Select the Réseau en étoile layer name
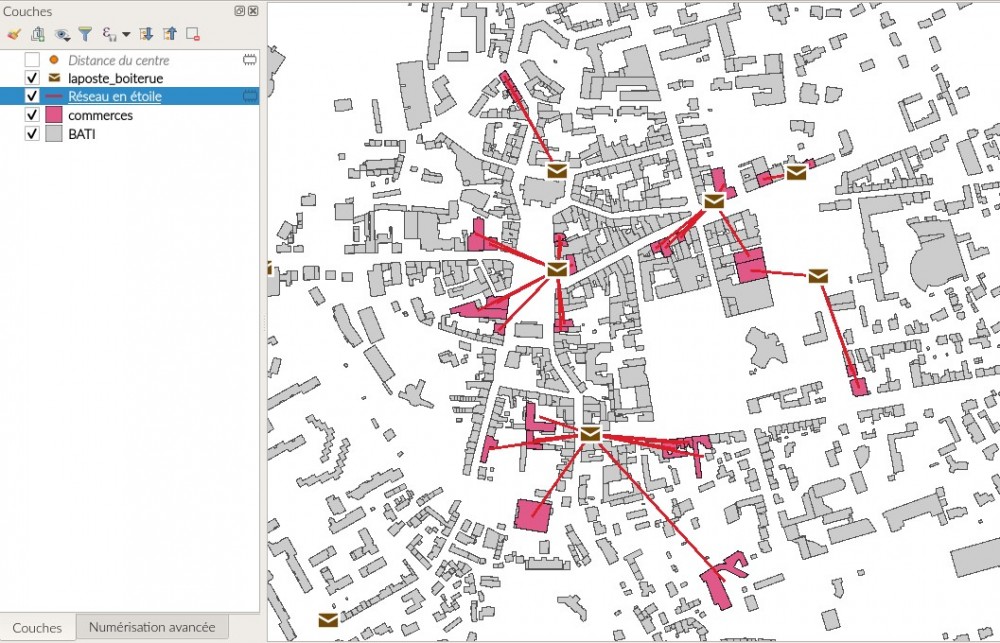 click(114, 97)
